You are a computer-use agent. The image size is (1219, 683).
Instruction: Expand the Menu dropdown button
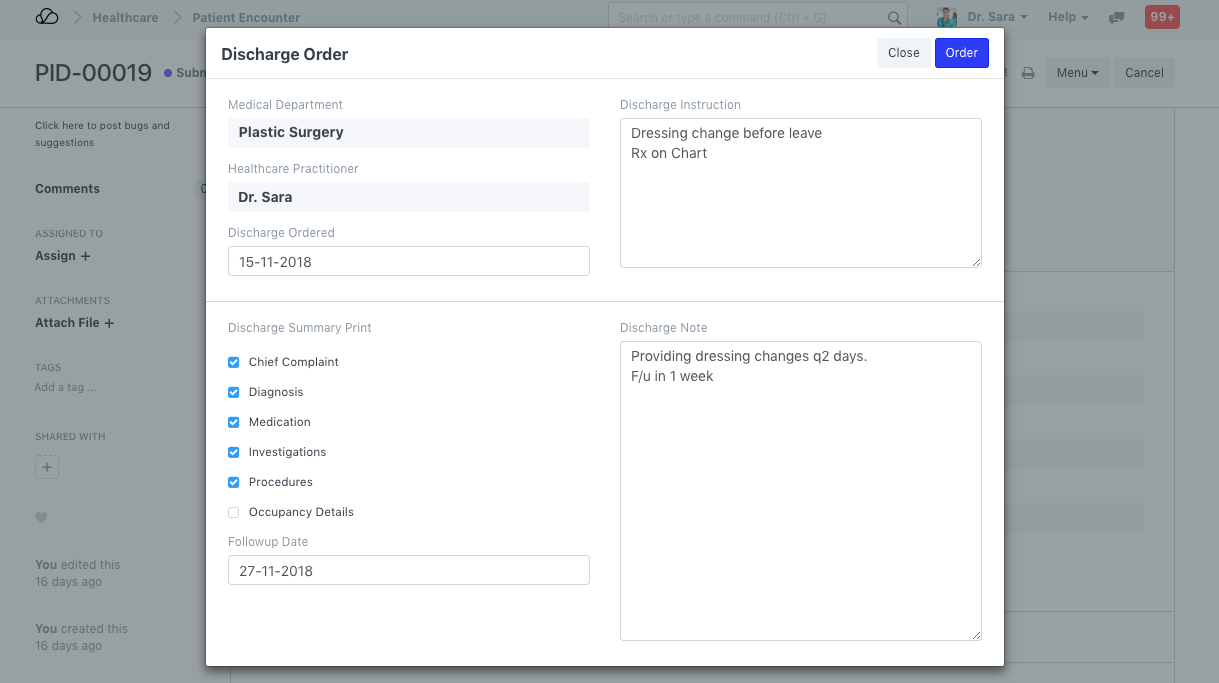[1077, 73]
